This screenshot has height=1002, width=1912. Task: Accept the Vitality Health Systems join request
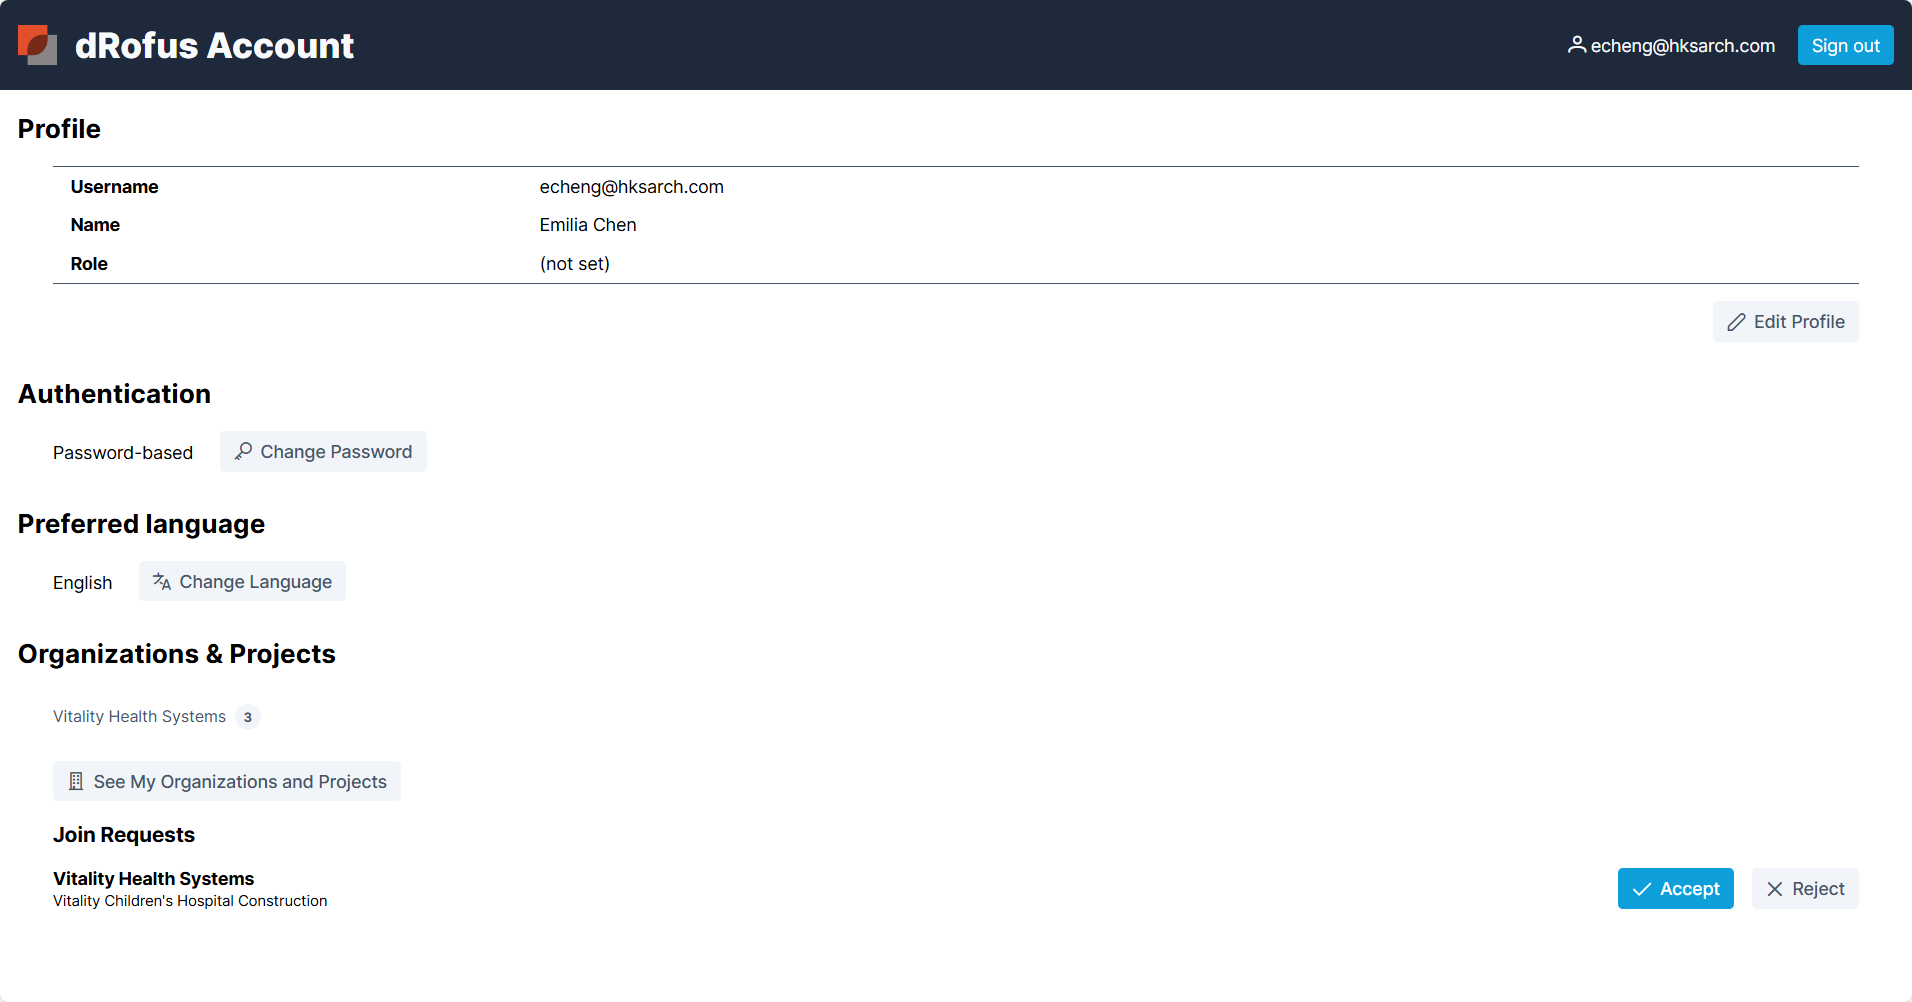(1676, 889)
